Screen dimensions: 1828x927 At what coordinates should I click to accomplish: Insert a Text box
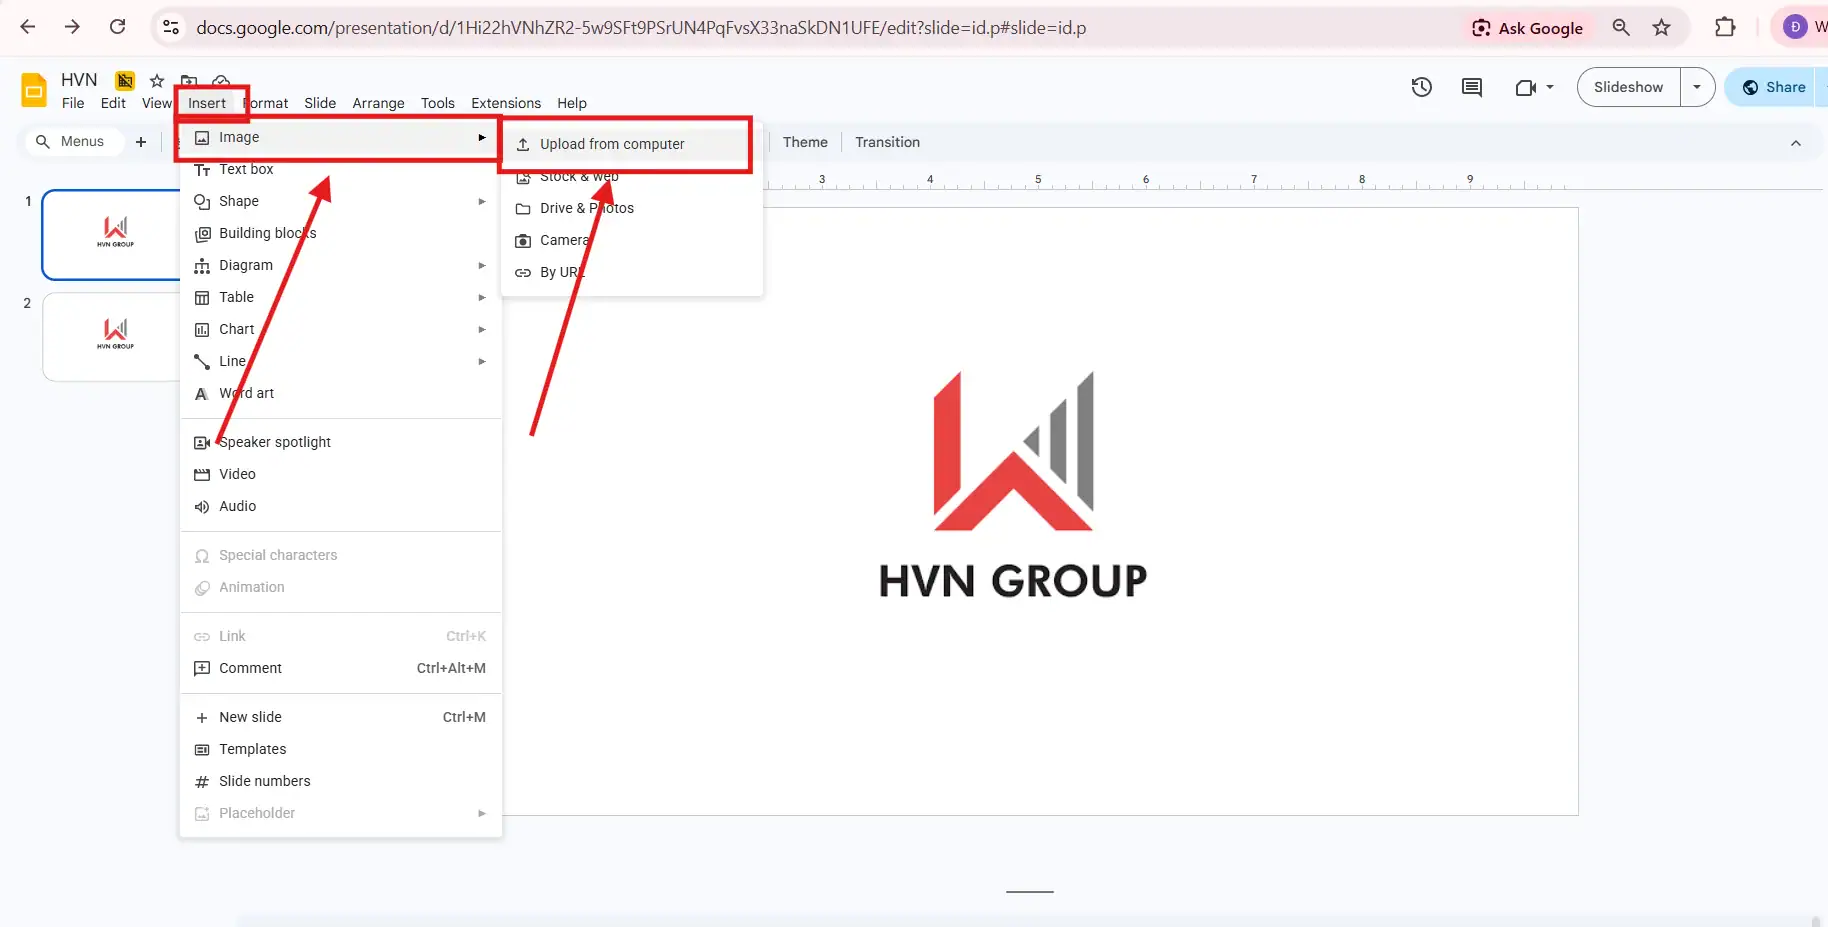tap(246, 170)
